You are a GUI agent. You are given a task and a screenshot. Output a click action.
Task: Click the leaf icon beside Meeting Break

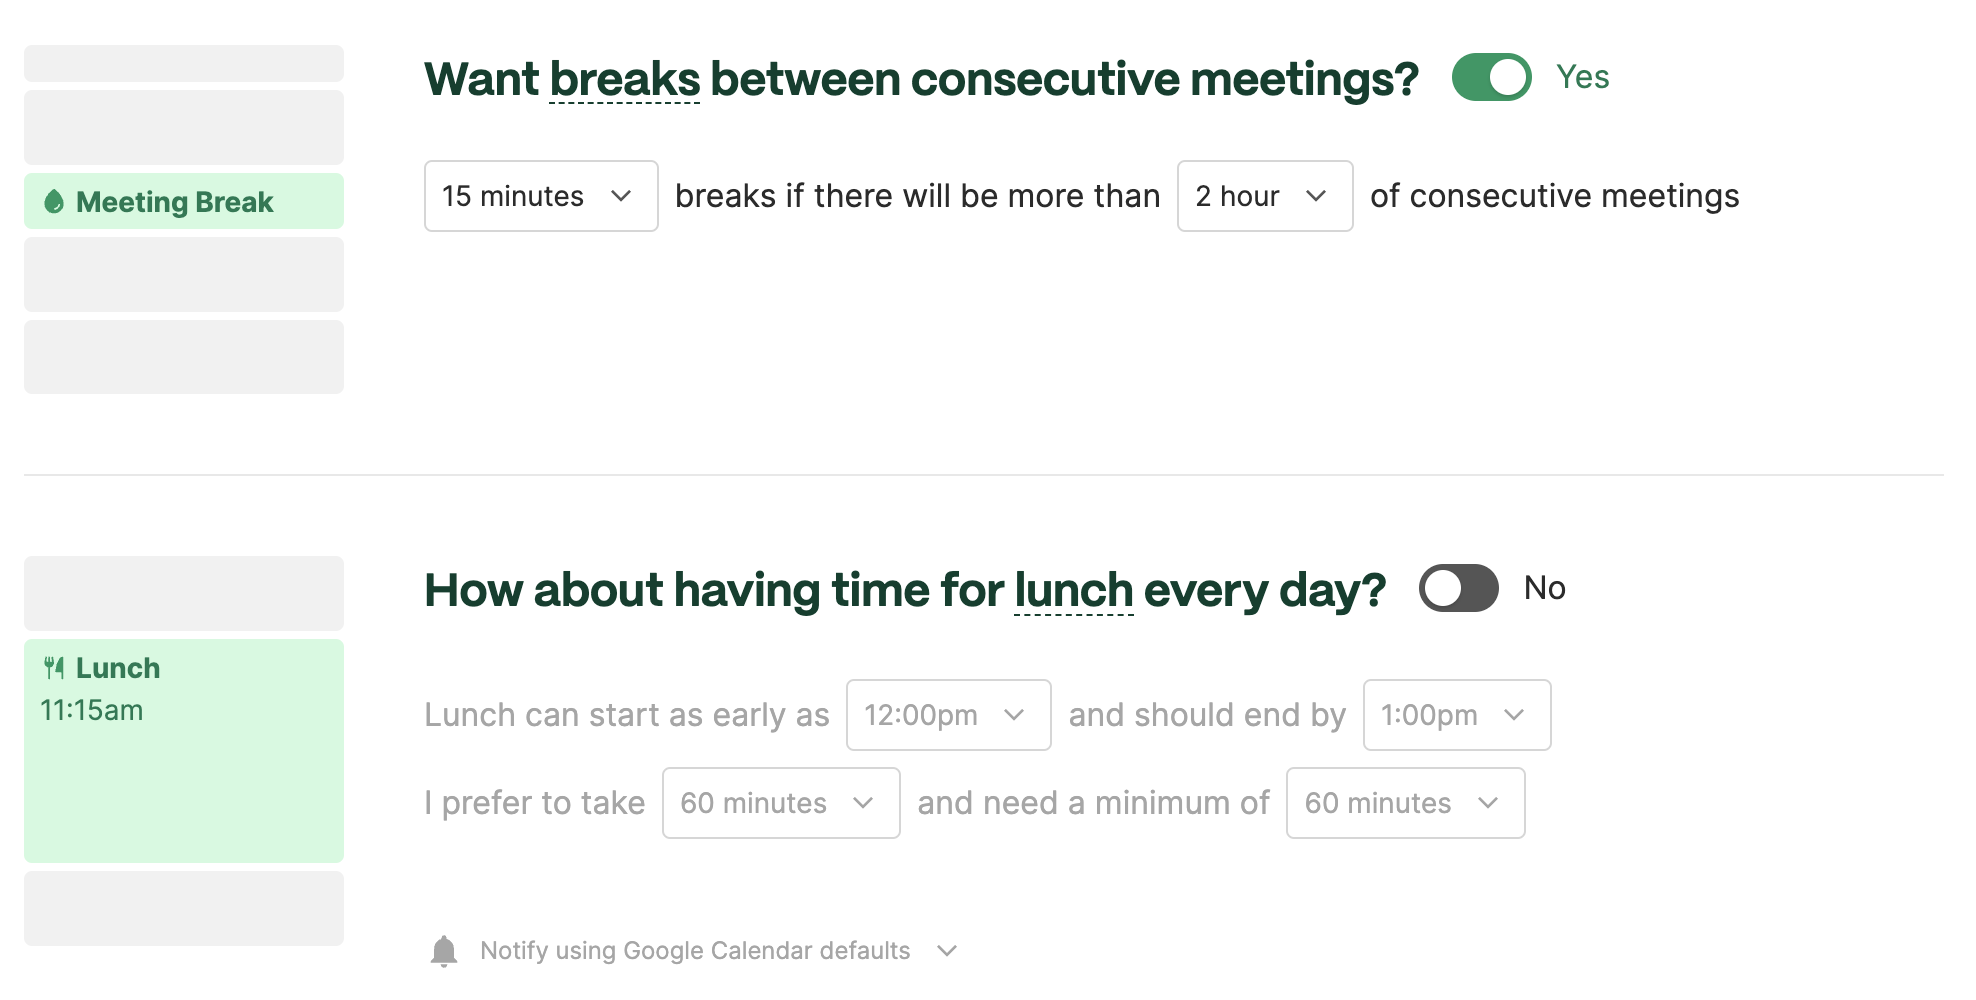pos(54,202)
